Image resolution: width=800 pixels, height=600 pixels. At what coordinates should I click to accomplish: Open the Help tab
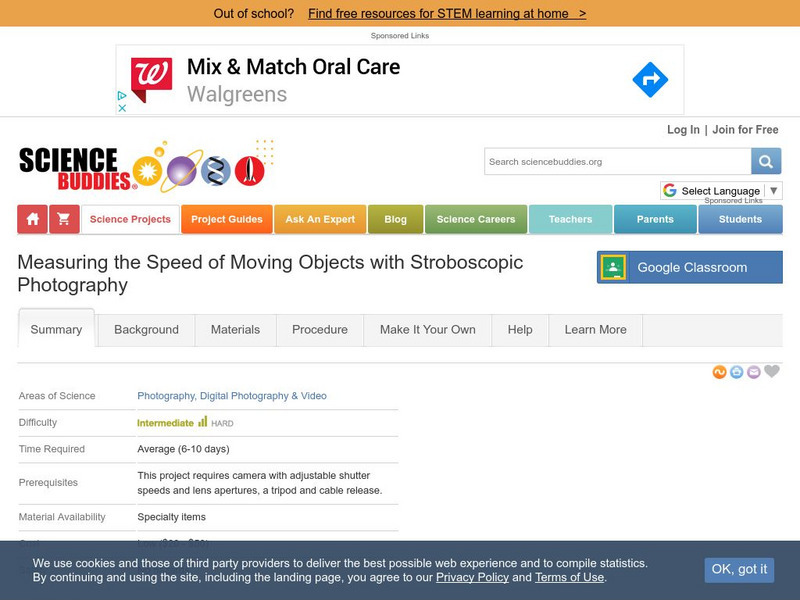click(x=520, y=330)
